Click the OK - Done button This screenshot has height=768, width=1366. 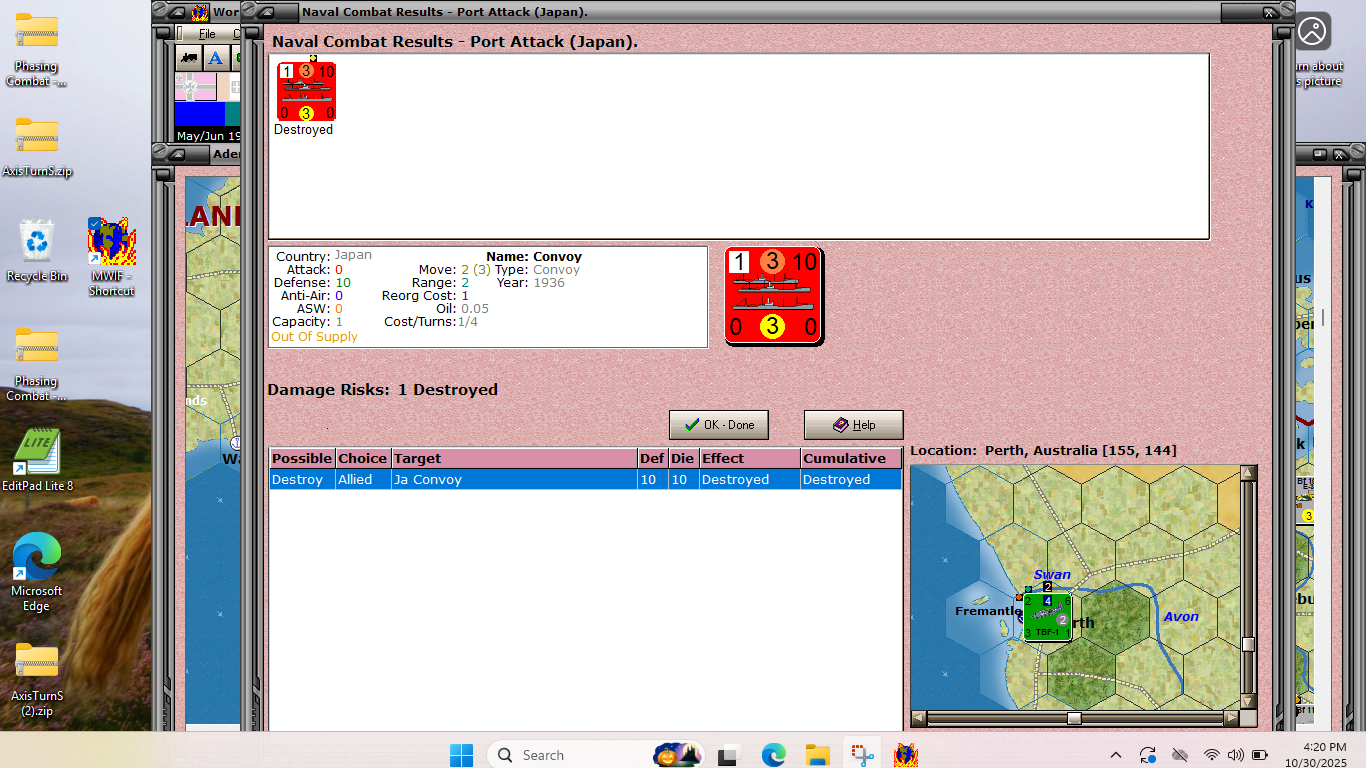click(718, 424)
